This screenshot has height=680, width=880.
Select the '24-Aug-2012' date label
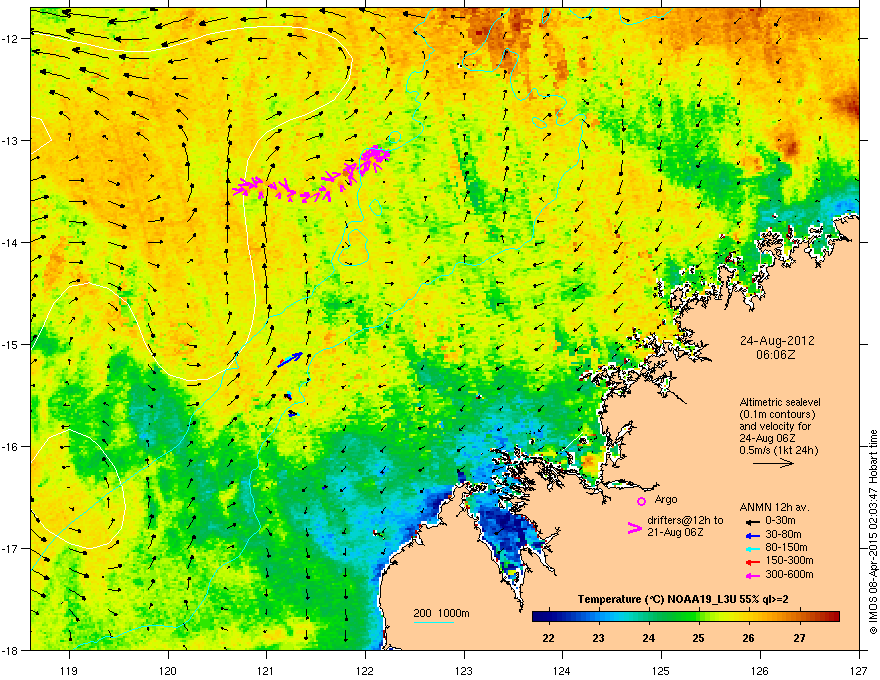coord(777,341)
